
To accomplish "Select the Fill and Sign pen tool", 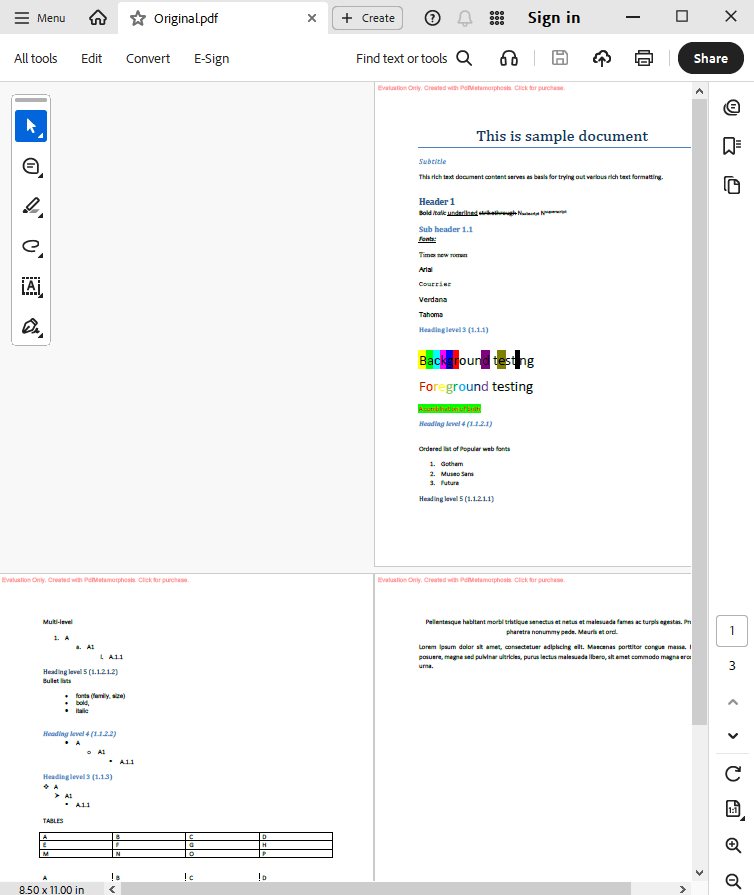I will tap(31, 326).
